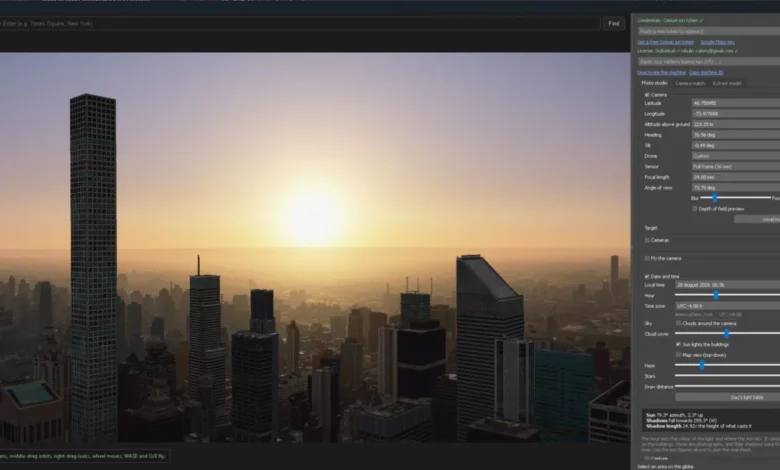This screenshot has height=470, width=780.
Task: Click the Copy machine ID link
Action: pyautogui.click(x=706, y=73)
